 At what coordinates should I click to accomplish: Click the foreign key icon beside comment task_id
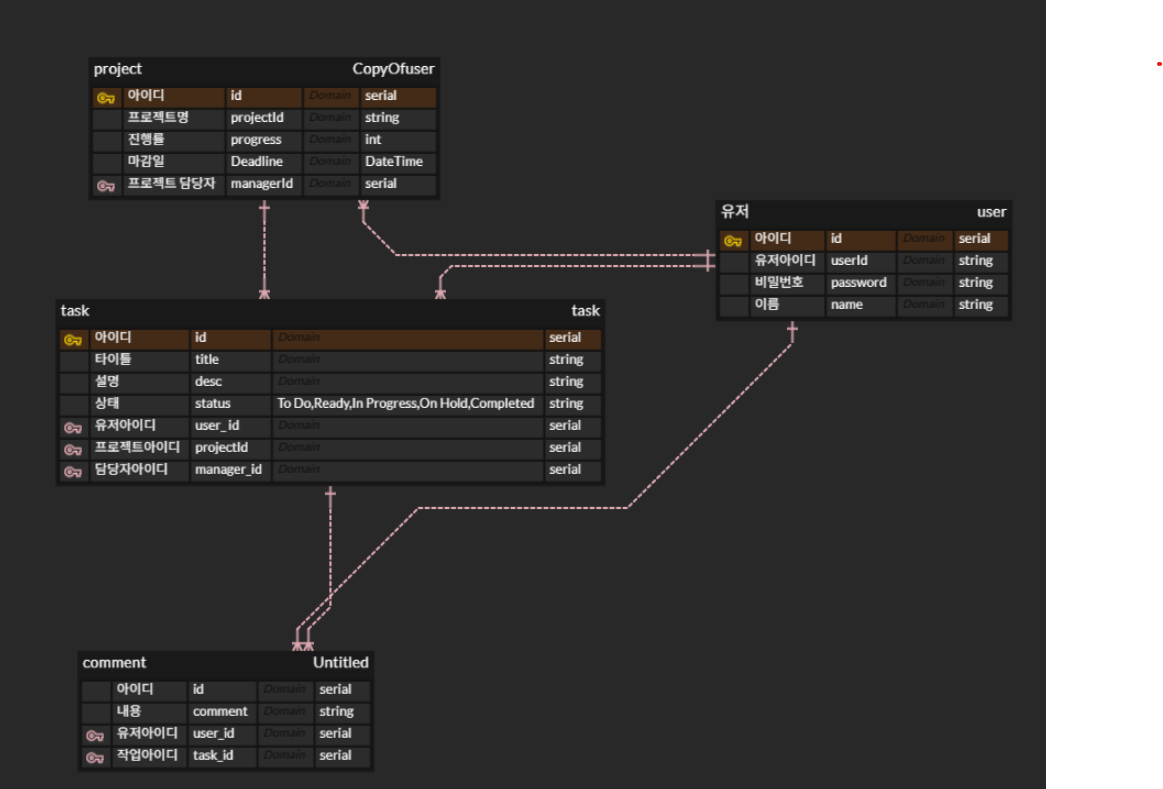click(x=95, y=758)
